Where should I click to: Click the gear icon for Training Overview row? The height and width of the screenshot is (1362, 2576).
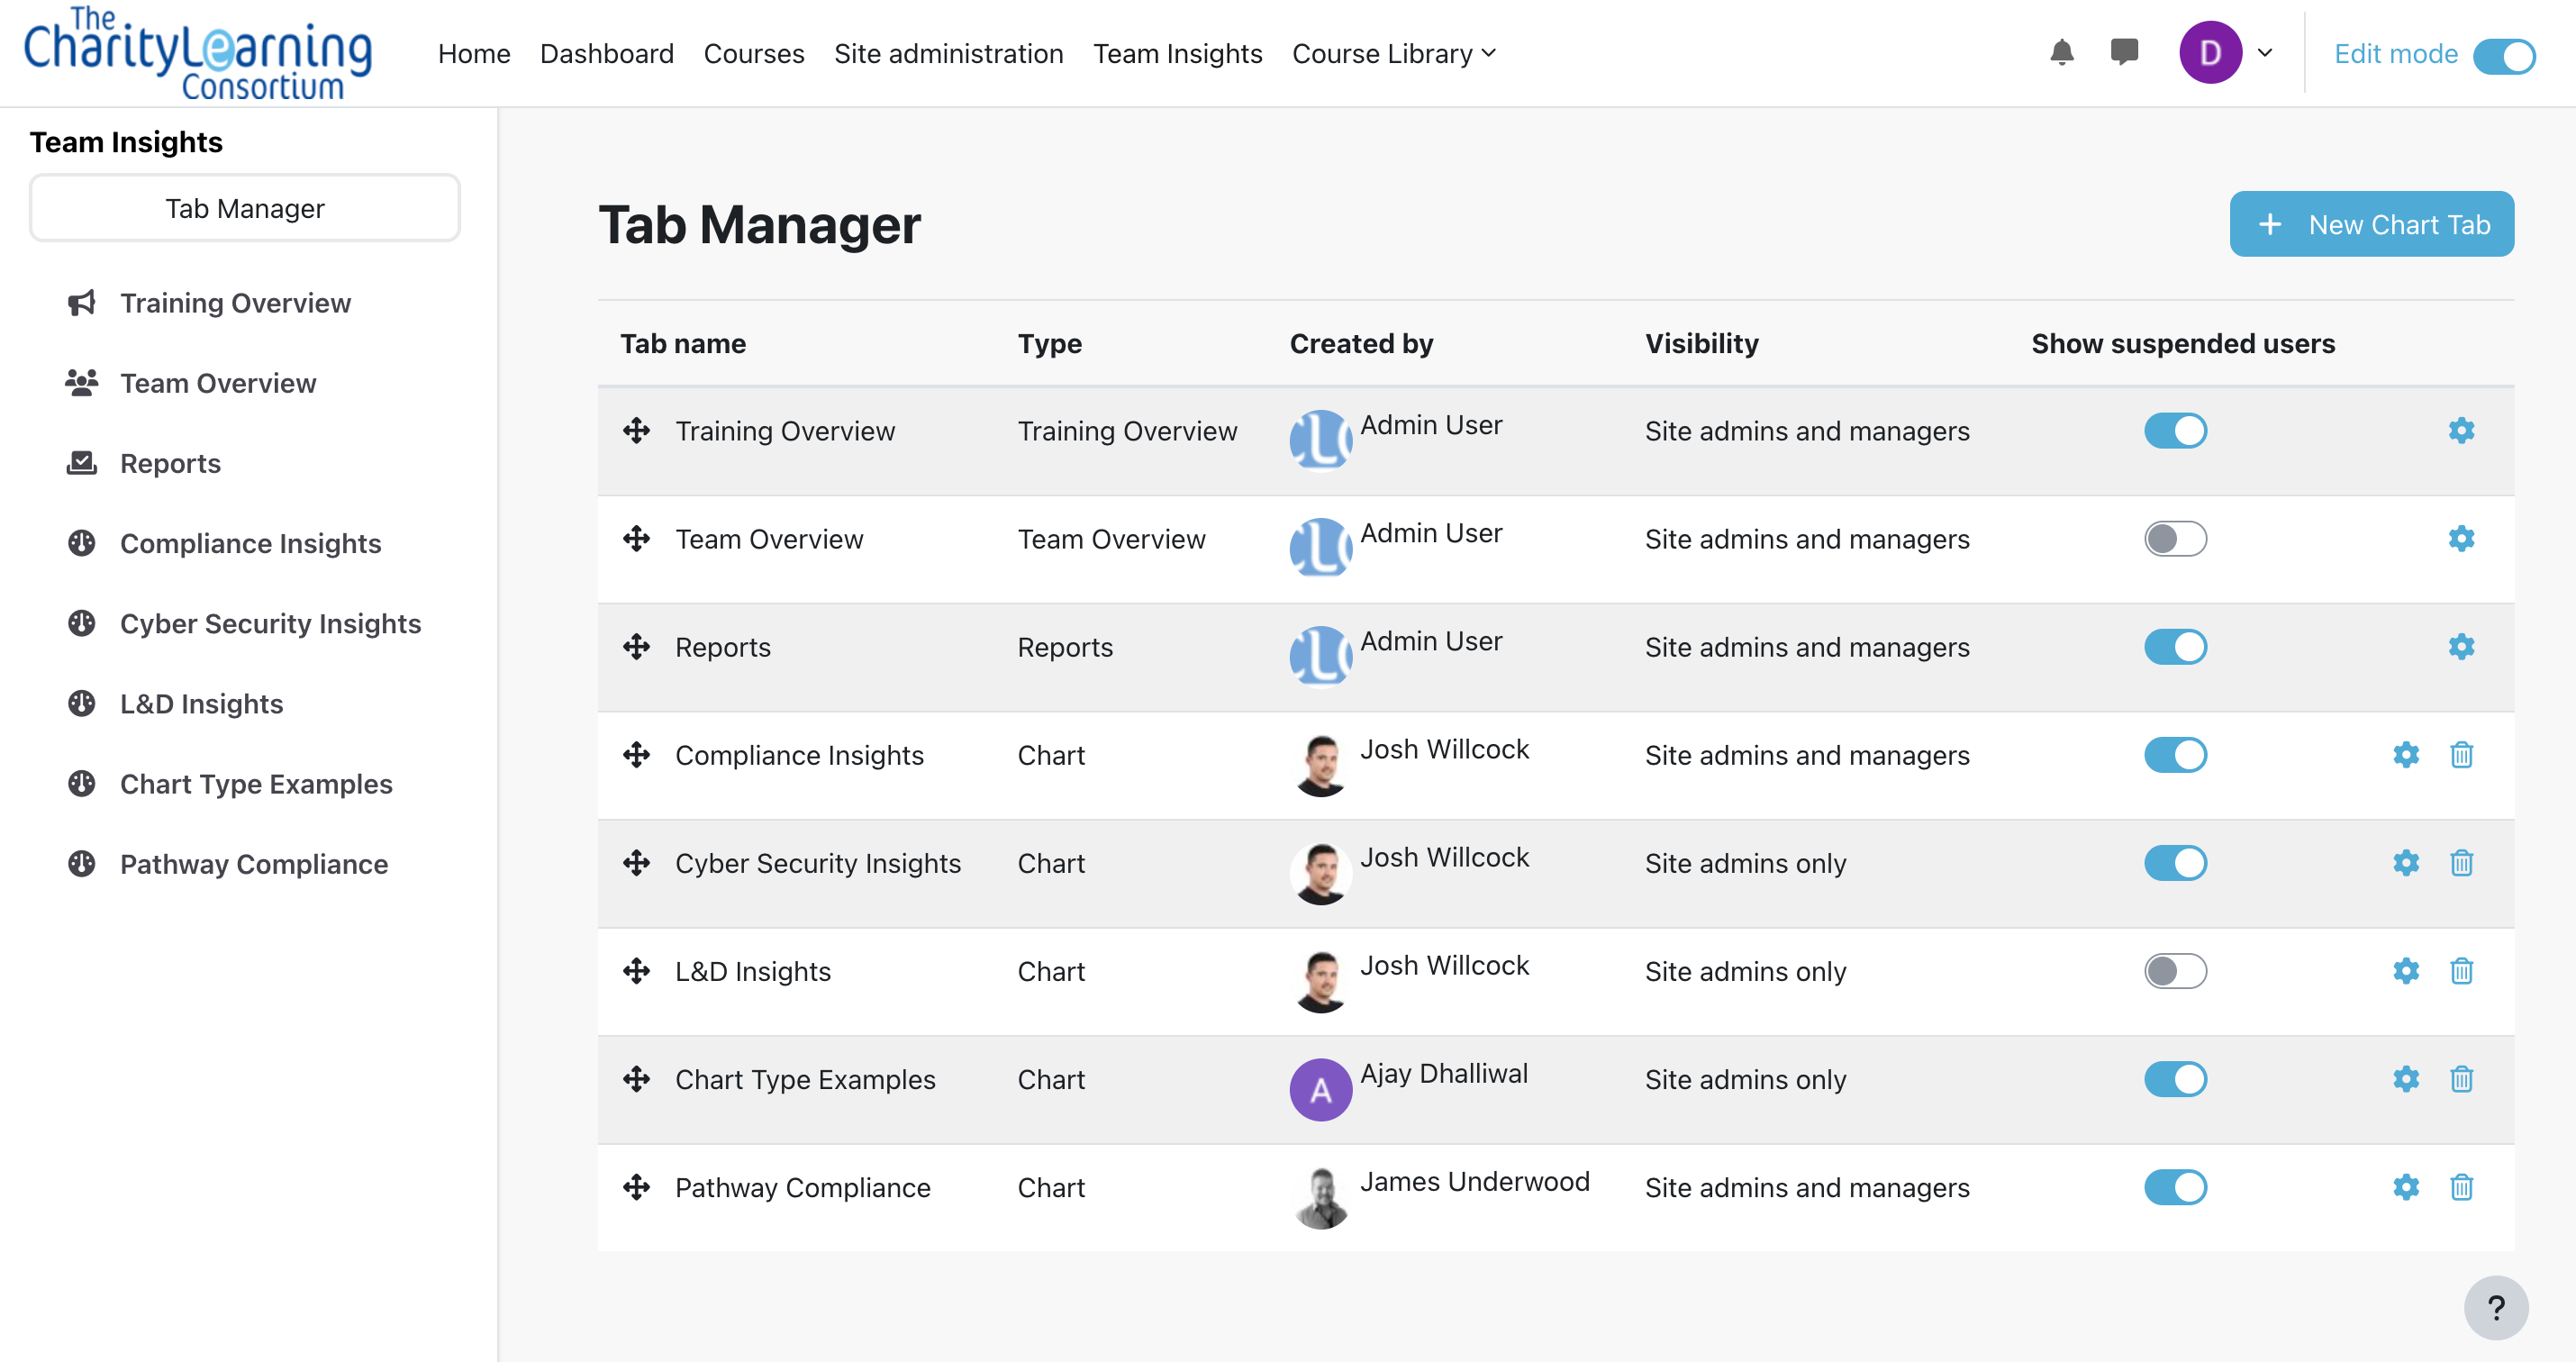(2461, 431)
